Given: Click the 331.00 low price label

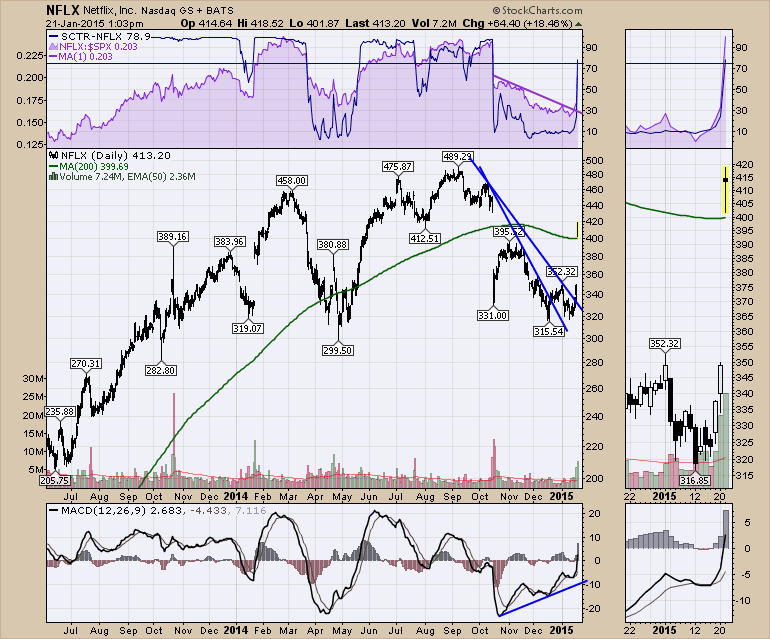Looking at the screenshot, I should [x=493, y=315].
